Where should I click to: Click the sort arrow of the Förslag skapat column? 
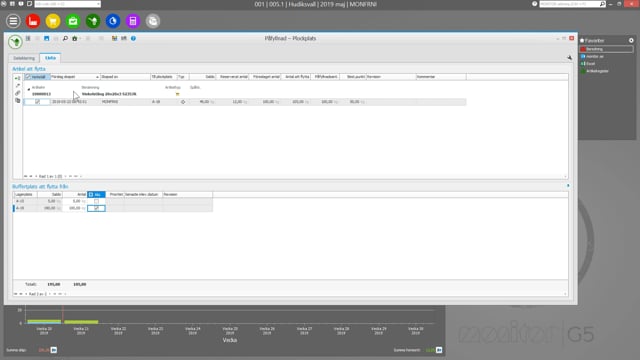[97, 77]
